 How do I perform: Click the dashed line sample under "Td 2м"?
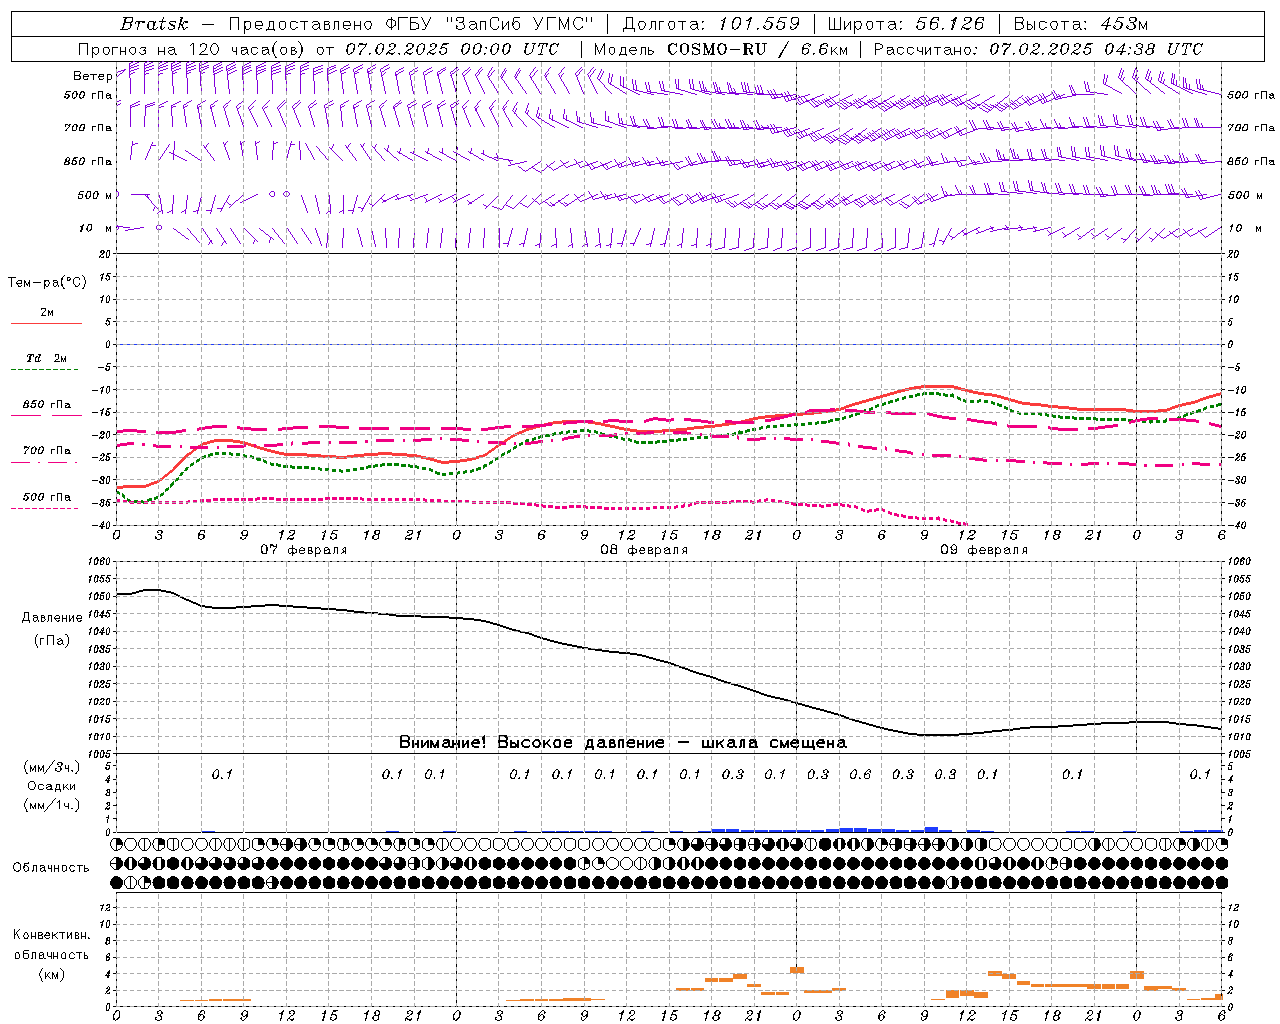pos(44,370)
